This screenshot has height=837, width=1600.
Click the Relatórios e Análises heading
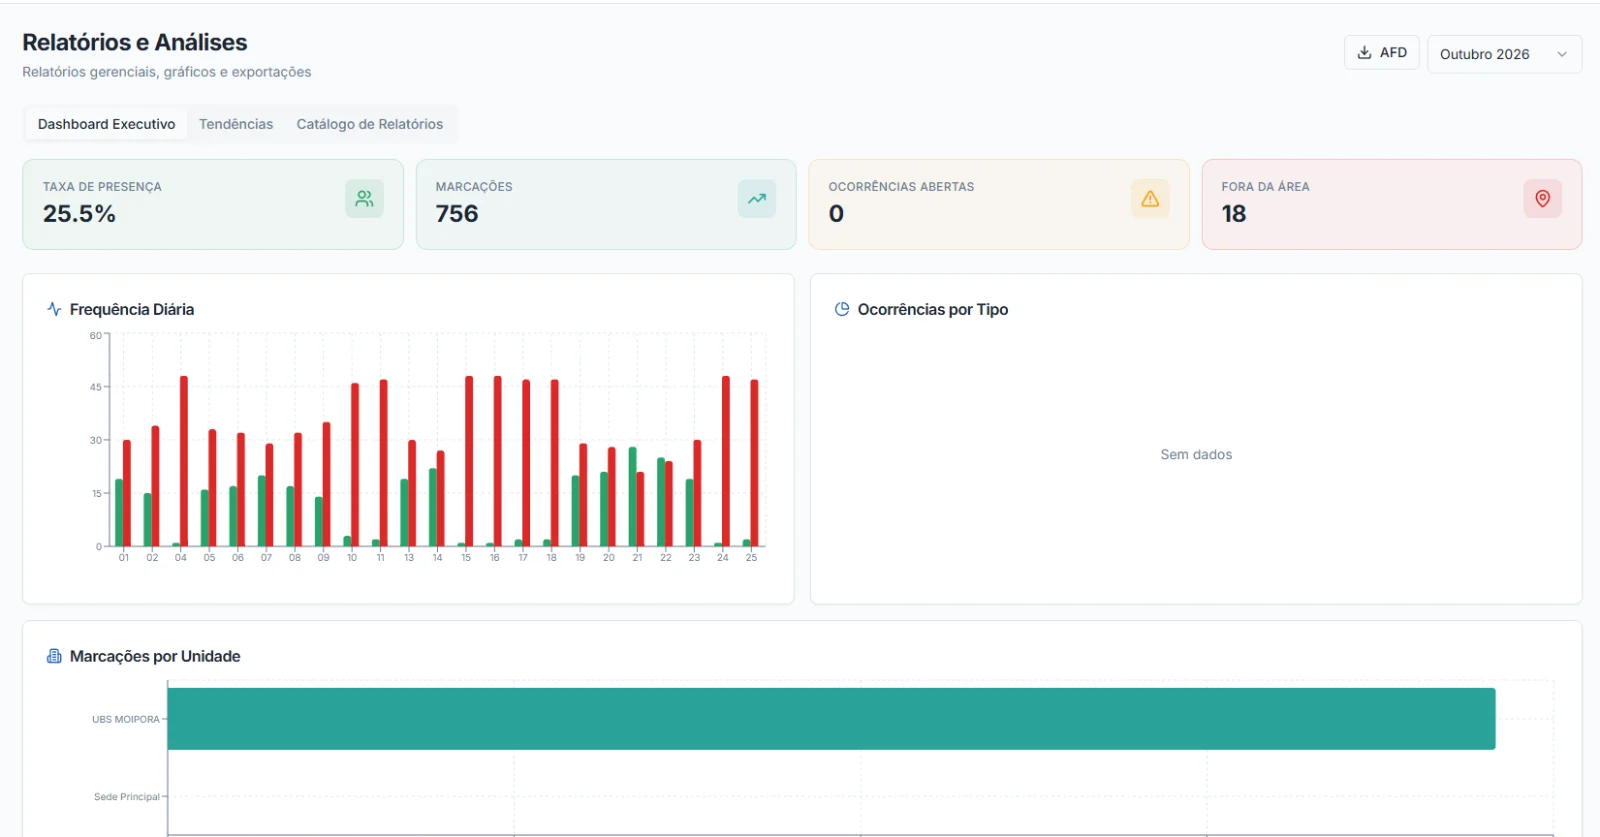(135, 42)
